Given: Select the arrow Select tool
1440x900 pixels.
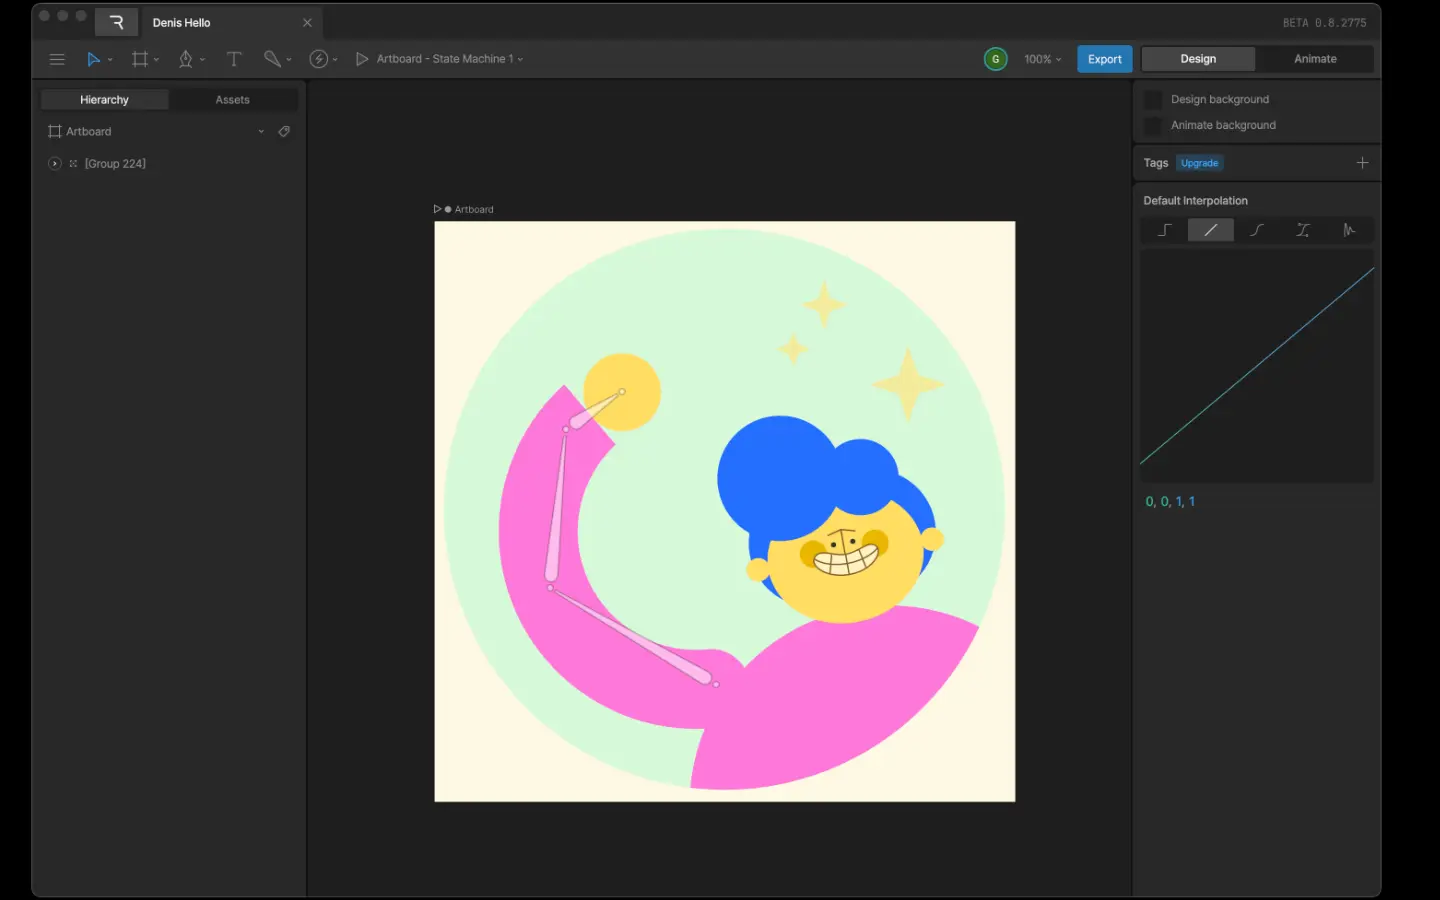Looking at the screenshot, I should (93, 59).
